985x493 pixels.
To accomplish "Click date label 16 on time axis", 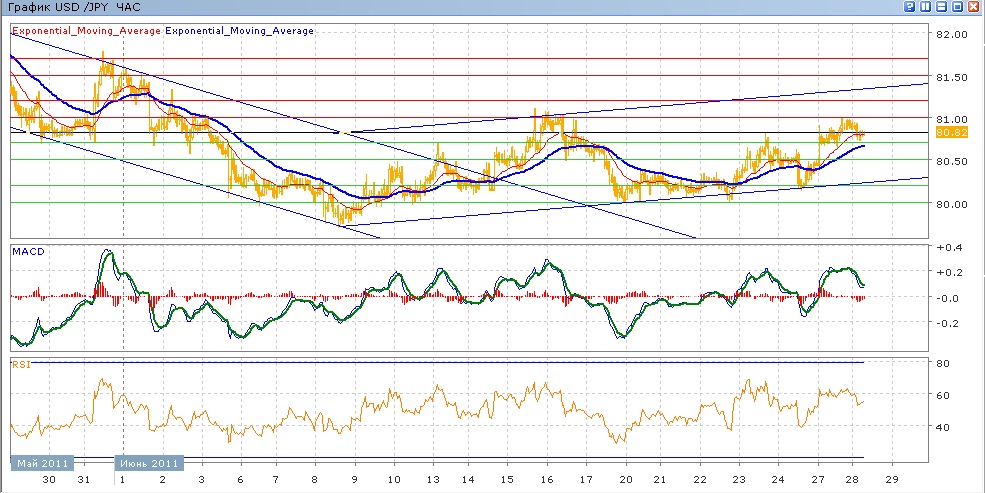I will (x=546, y=479).
